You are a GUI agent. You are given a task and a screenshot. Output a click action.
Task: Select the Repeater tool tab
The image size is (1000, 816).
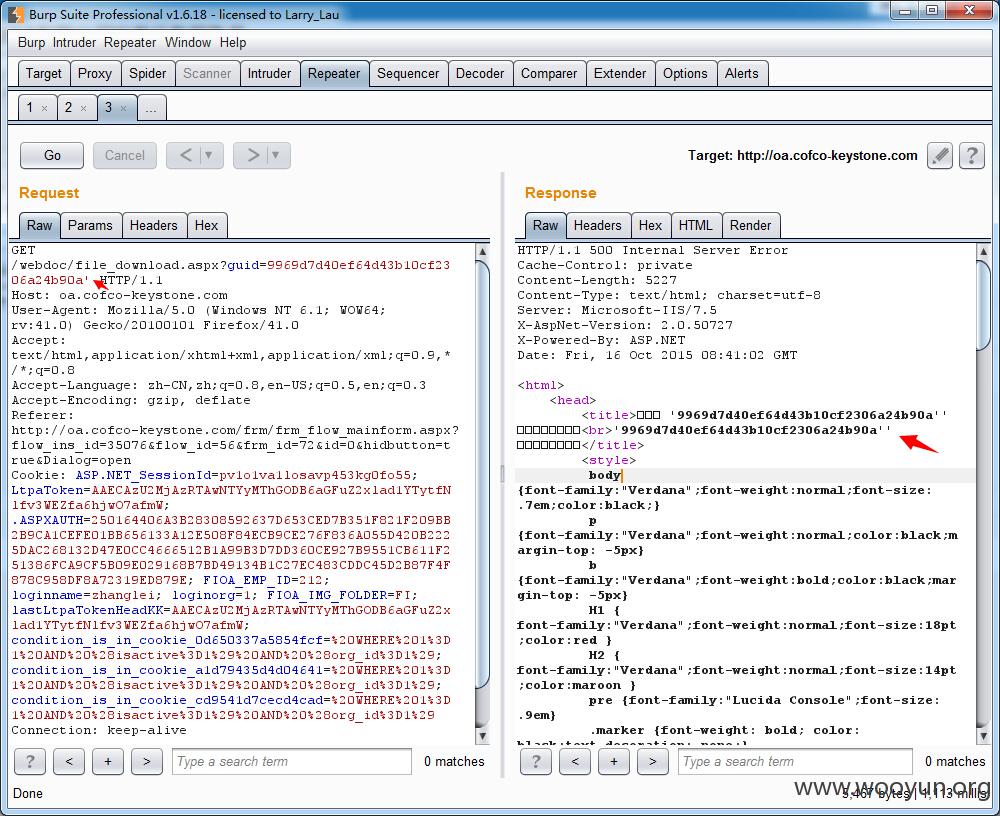coord(334,73)
